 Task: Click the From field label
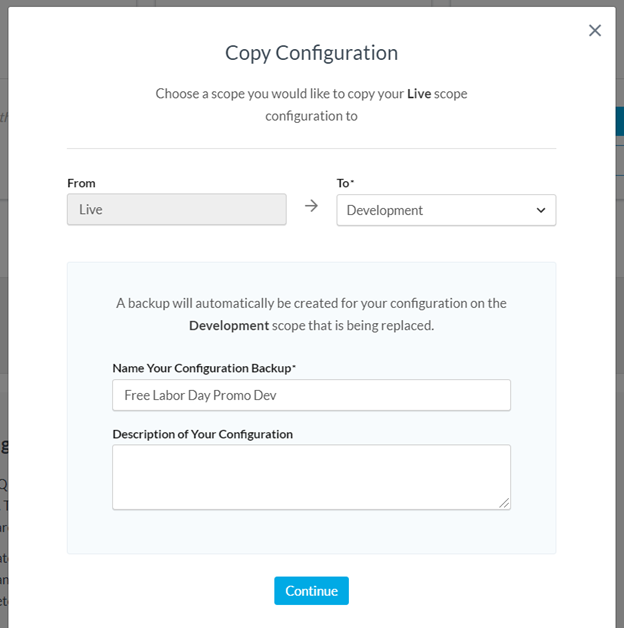pos(81,183)
